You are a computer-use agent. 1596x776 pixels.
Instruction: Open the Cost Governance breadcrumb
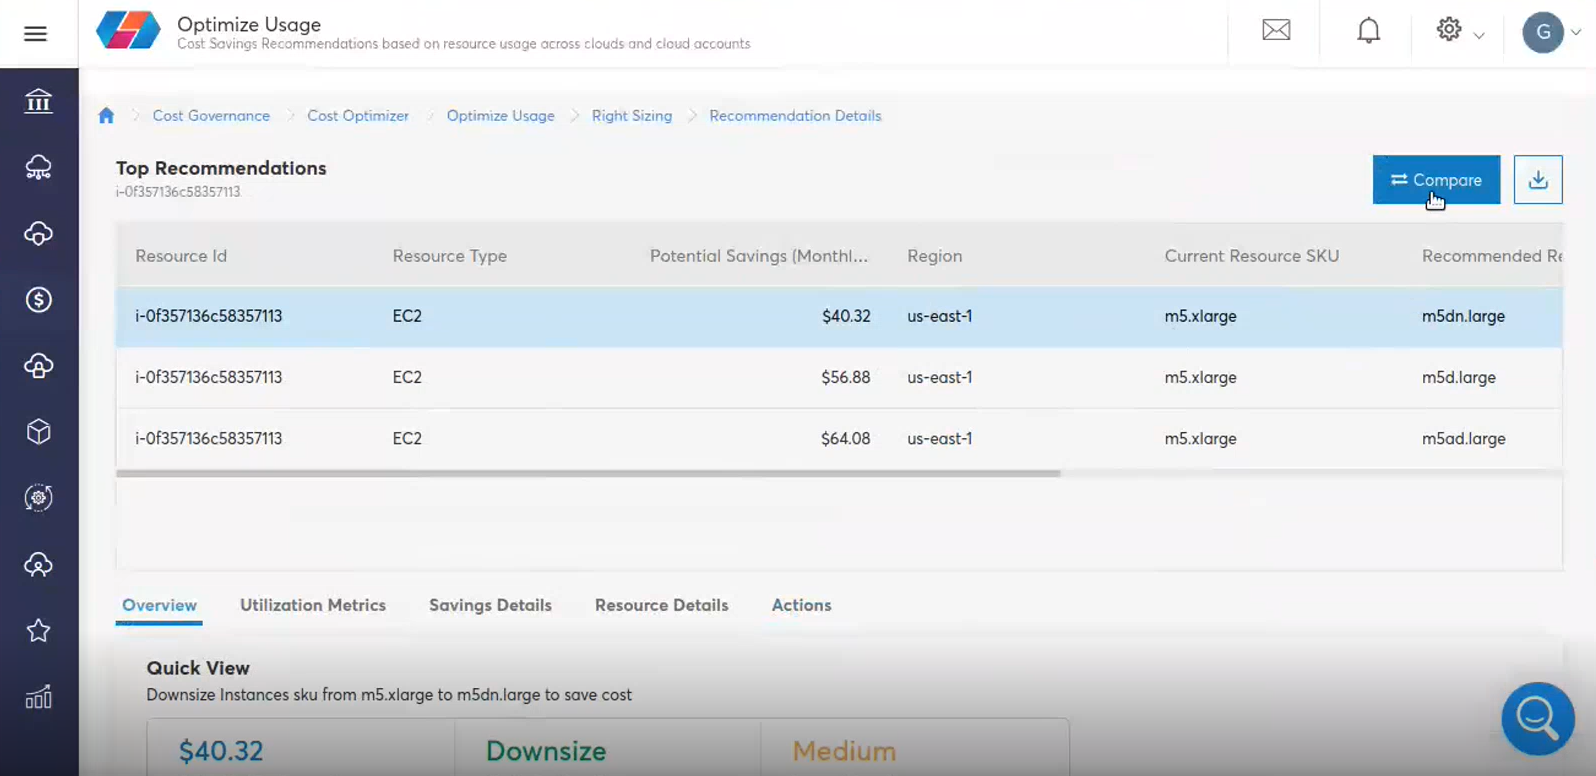211,116
